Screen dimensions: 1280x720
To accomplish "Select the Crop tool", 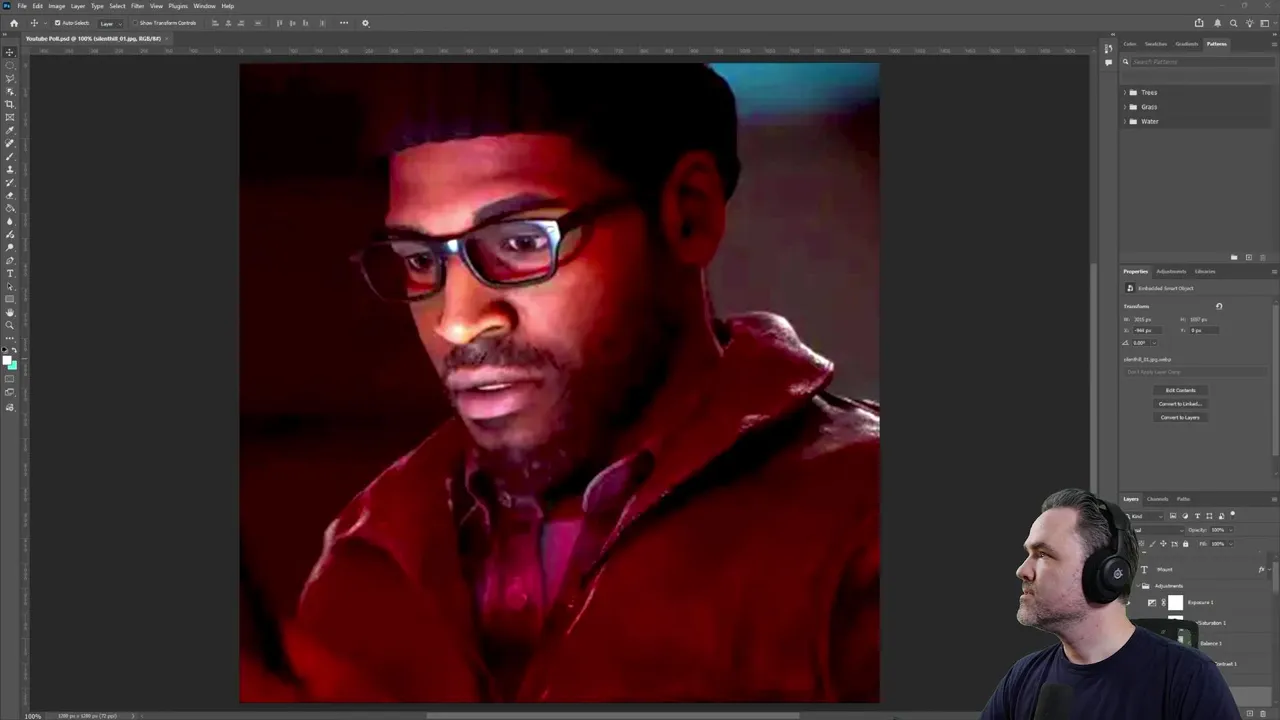I will pyautogui.click(x=10, y=104).
